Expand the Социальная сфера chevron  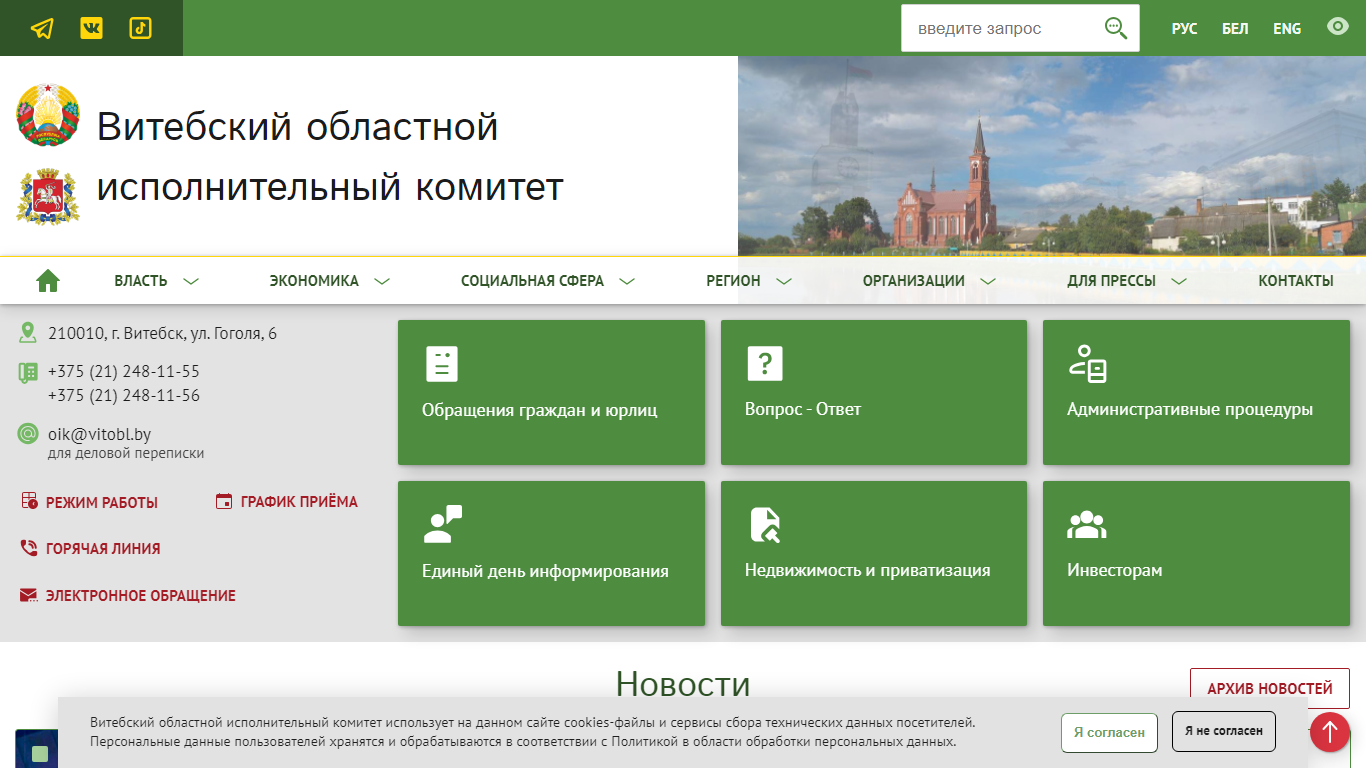pyautogui.click(x=627, y=282)
